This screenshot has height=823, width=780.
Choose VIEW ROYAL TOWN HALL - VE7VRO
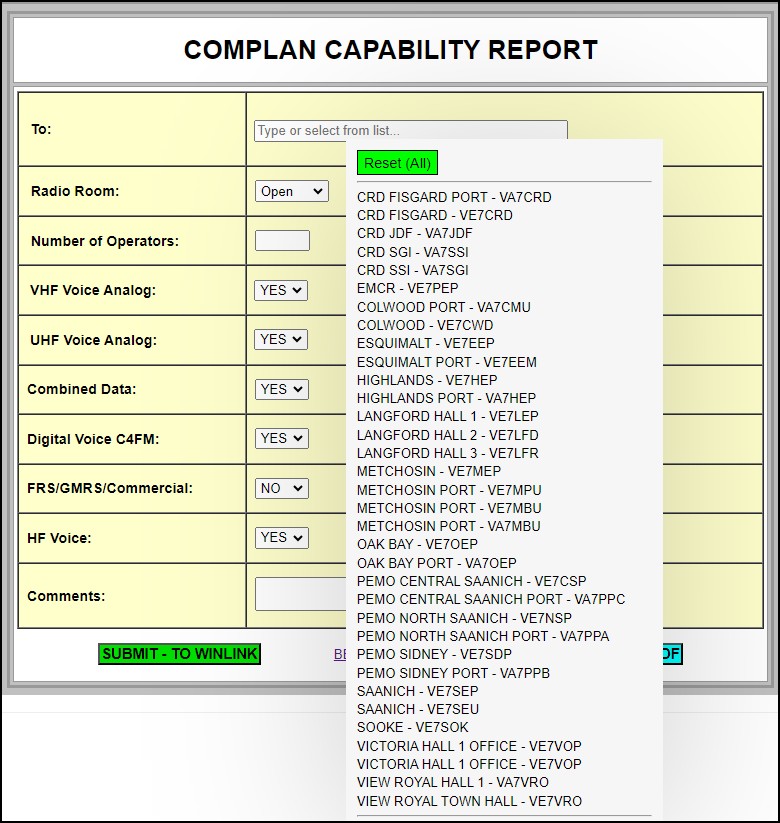pyautogui.click(x=469, y=801)
